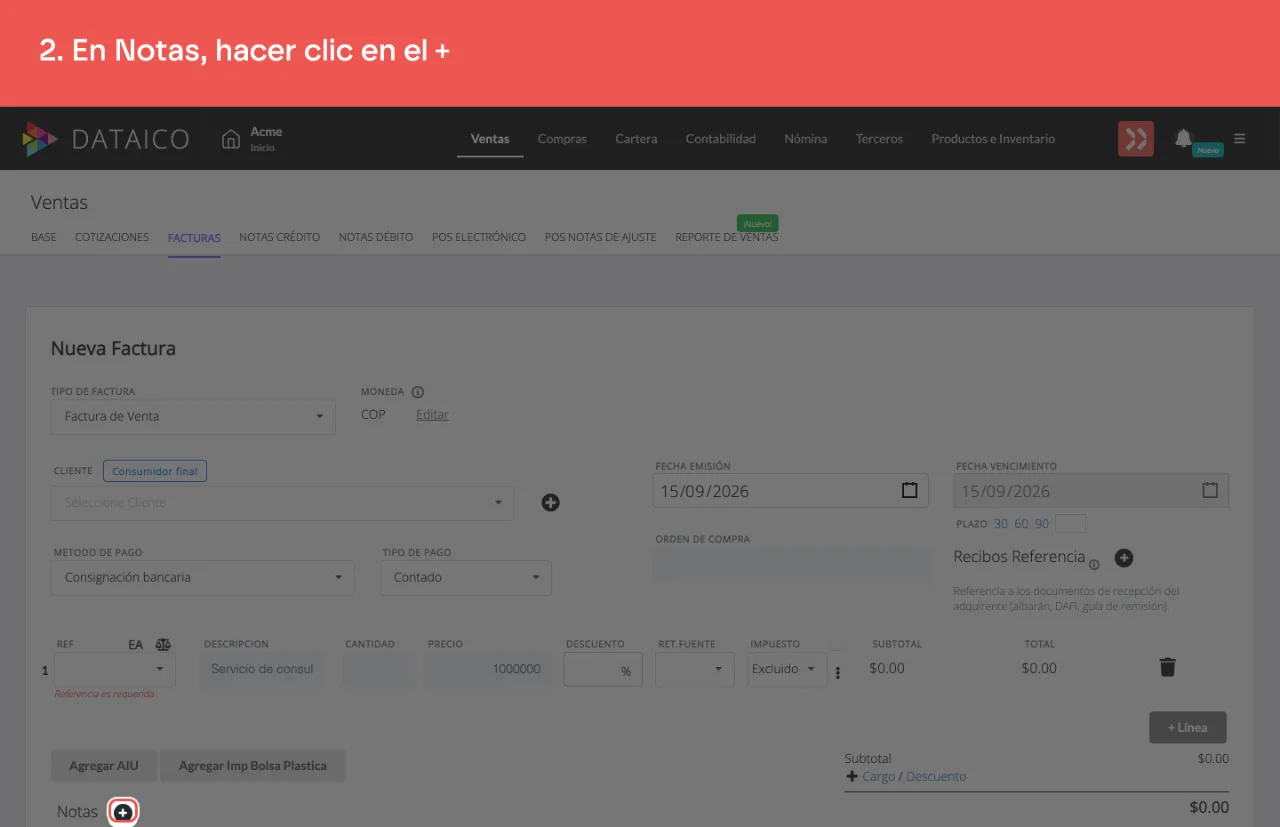Open Productos e Inventario menu
The height and width of the screenshot is (827, 1280).
[993, 139]
